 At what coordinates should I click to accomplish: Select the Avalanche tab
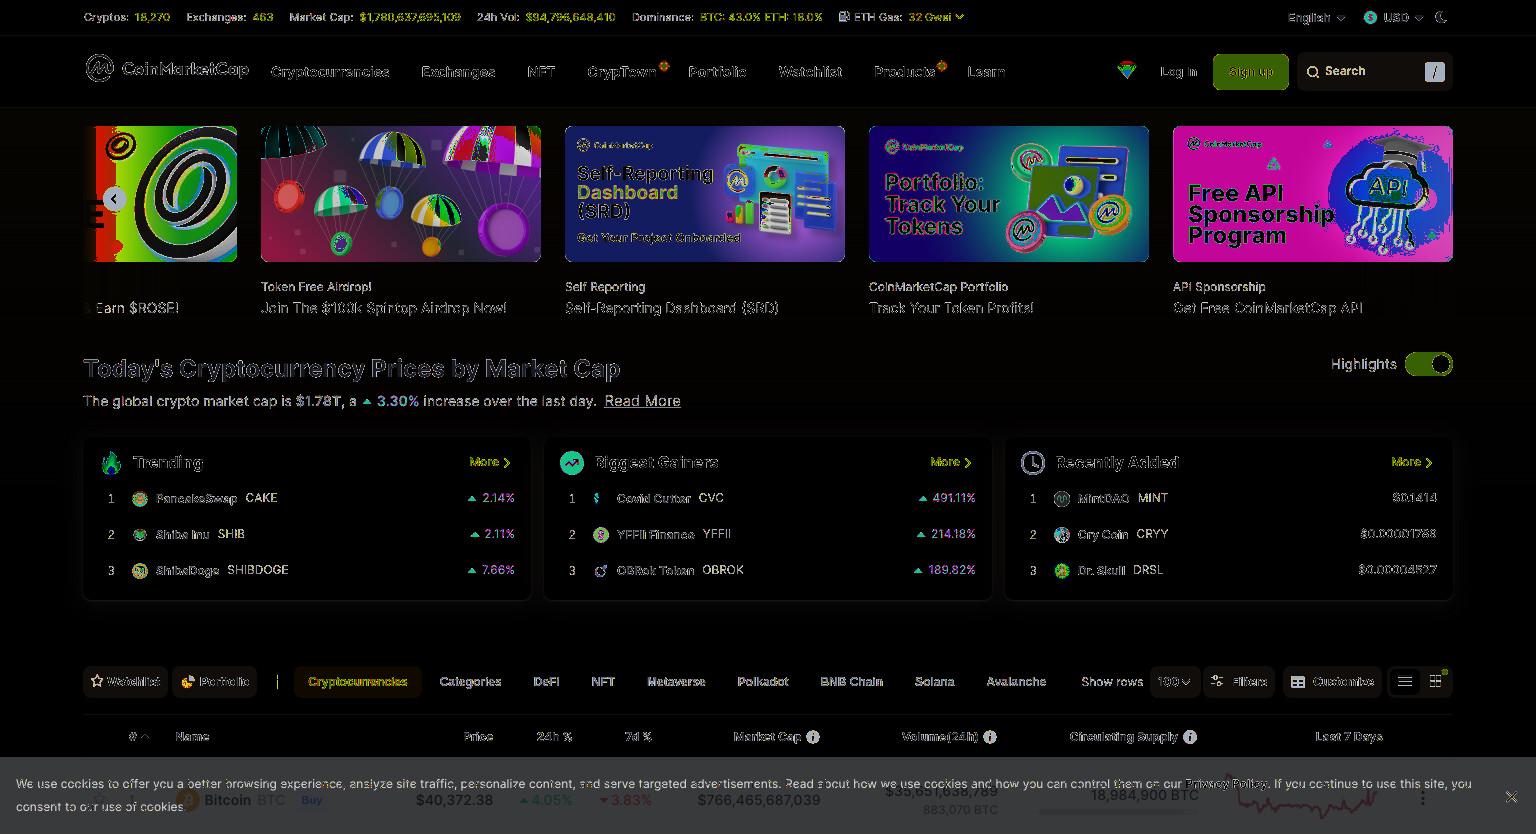[x=1016, y=682]
